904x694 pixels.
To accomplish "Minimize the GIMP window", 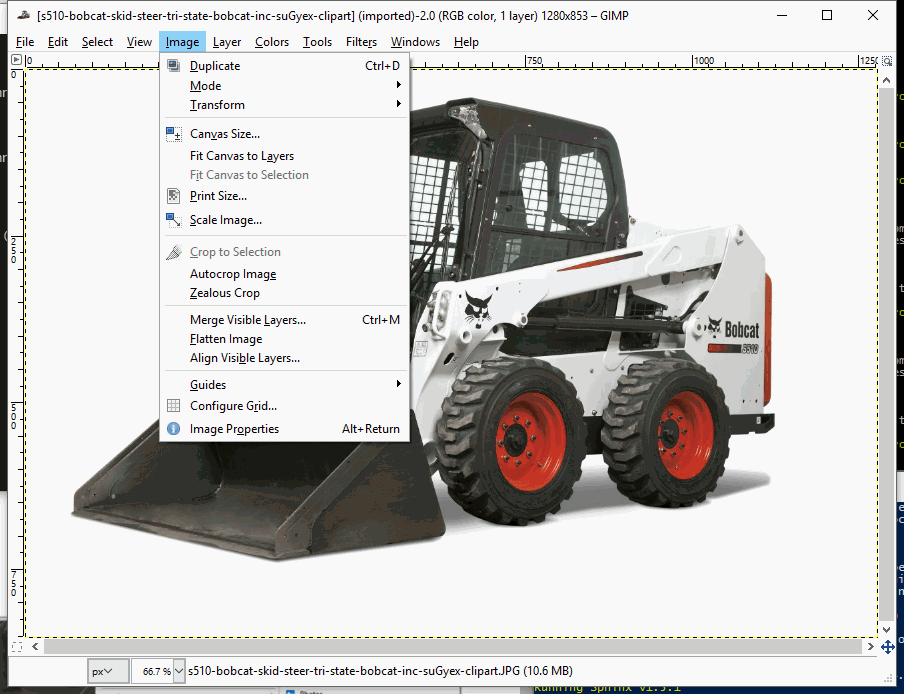I will coord(782,16).
